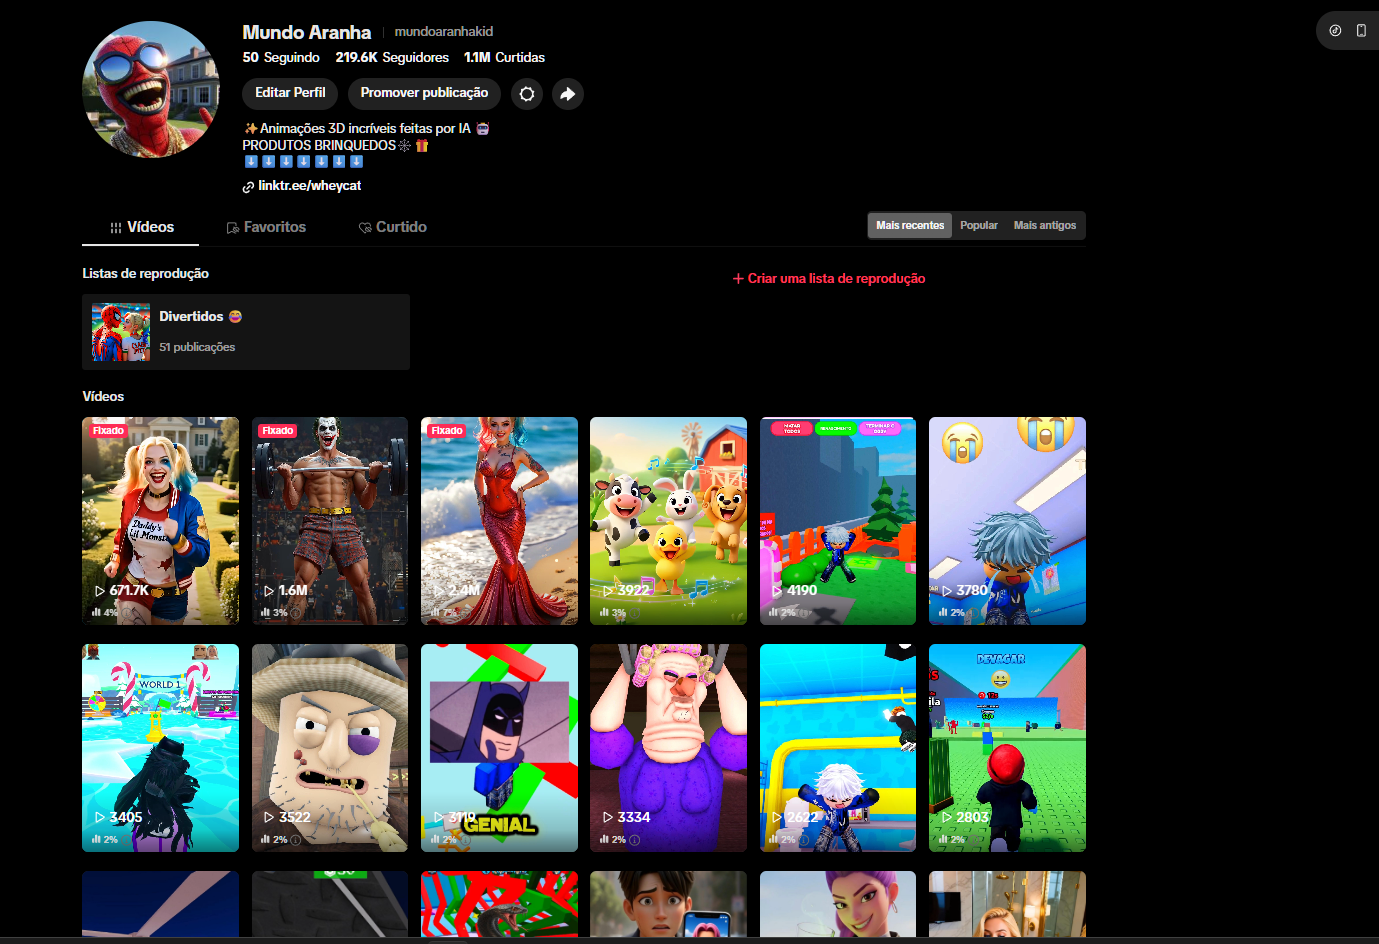Click the 51 publicações text

pyautogui.click(x=197, y=347)
